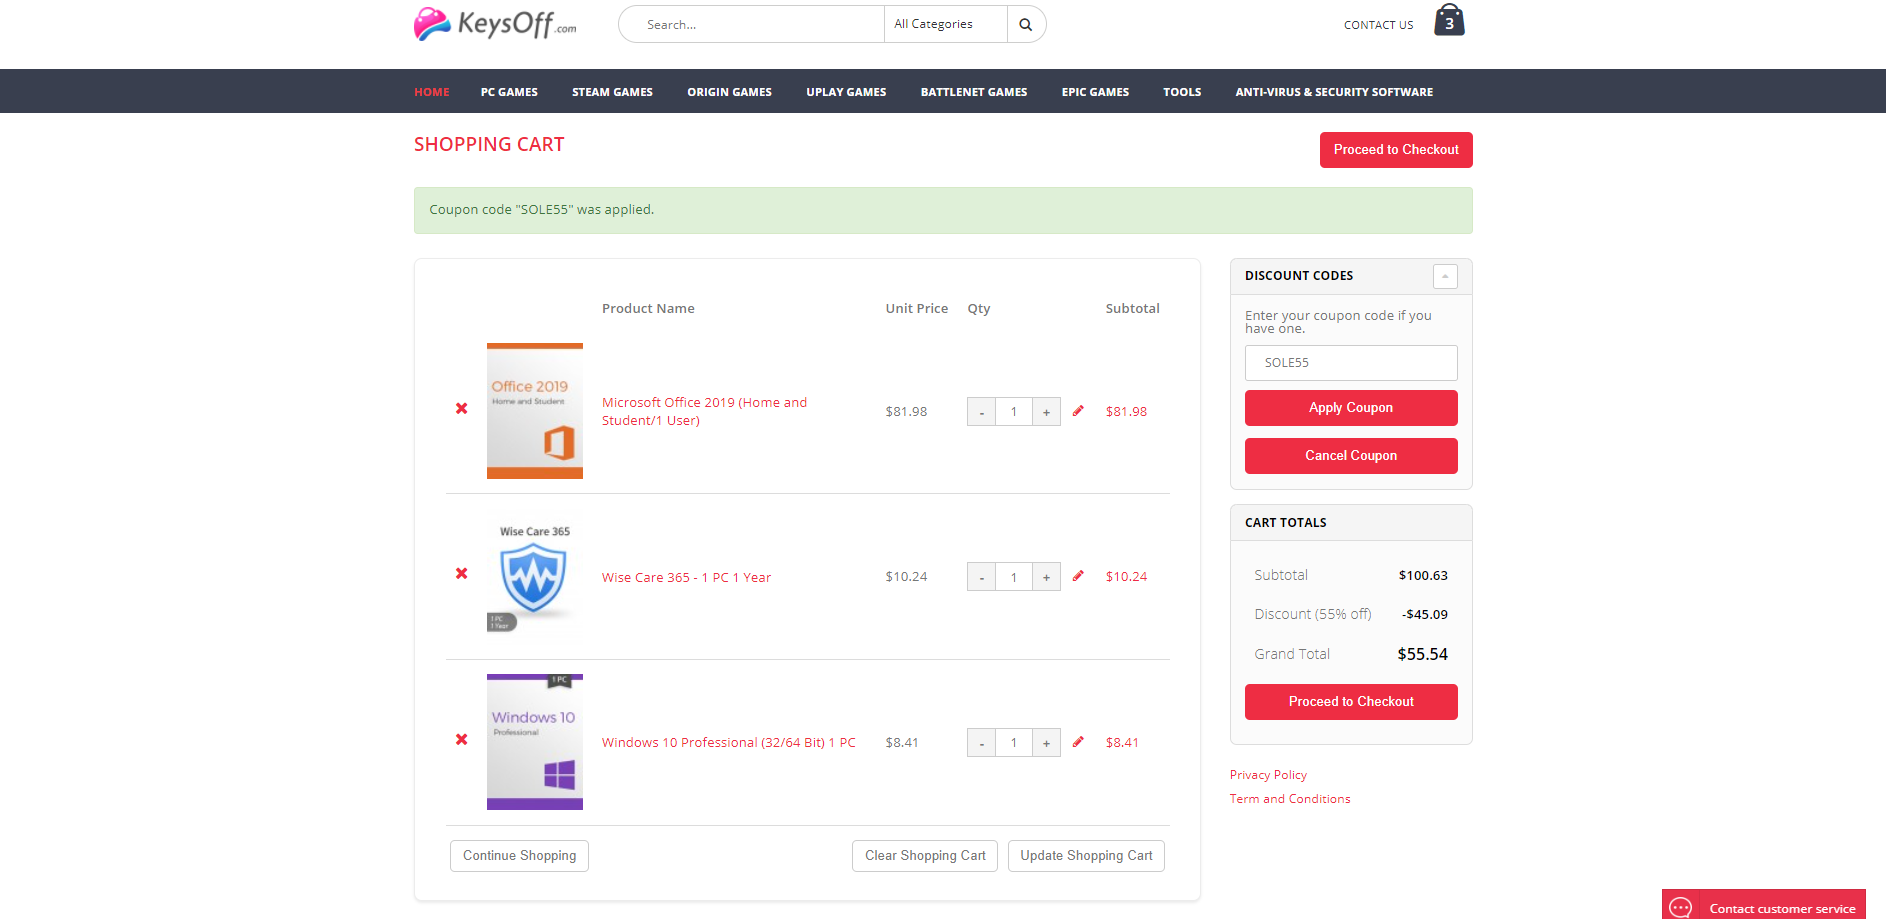This screenshot has height=919, width=1886.
Task: Open the Windows 10 product thumbnail
Action: tap(535, 742)
